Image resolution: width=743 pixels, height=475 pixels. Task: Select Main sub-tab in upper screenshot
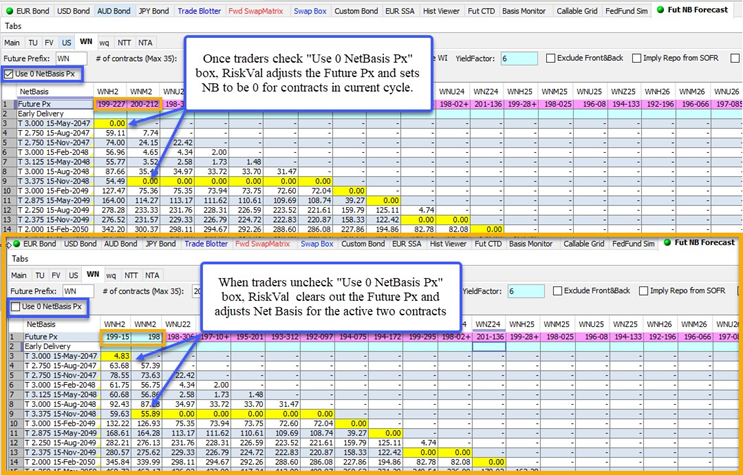click(12, 43)
